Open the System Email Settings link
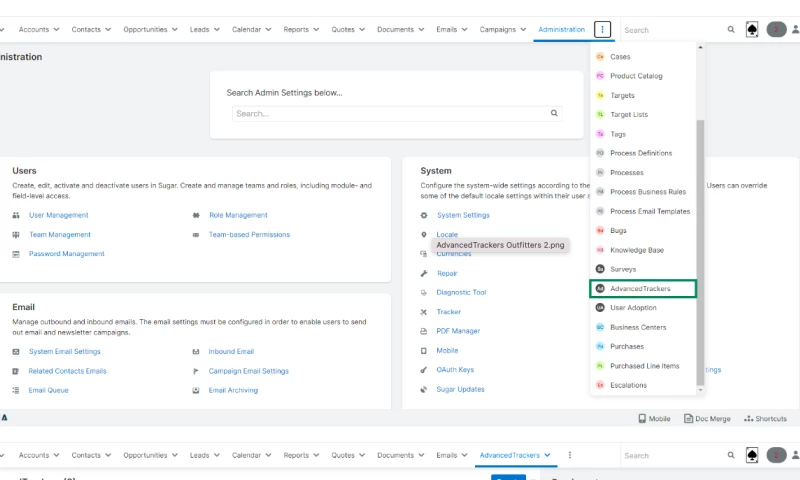This screenshot has width=800, height=480. coord(65,351)
